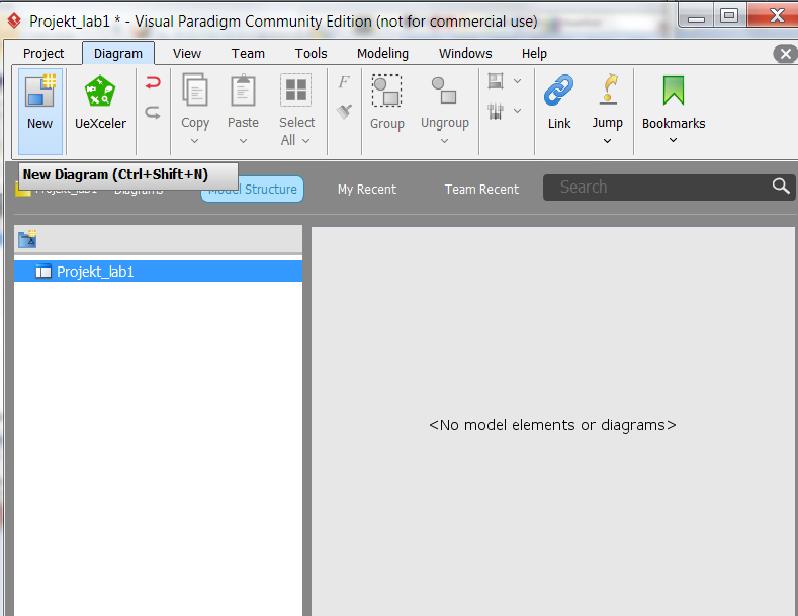Close the ribbon using gray X button
This screenshot has height=616, width=798.
click(786, 54)
